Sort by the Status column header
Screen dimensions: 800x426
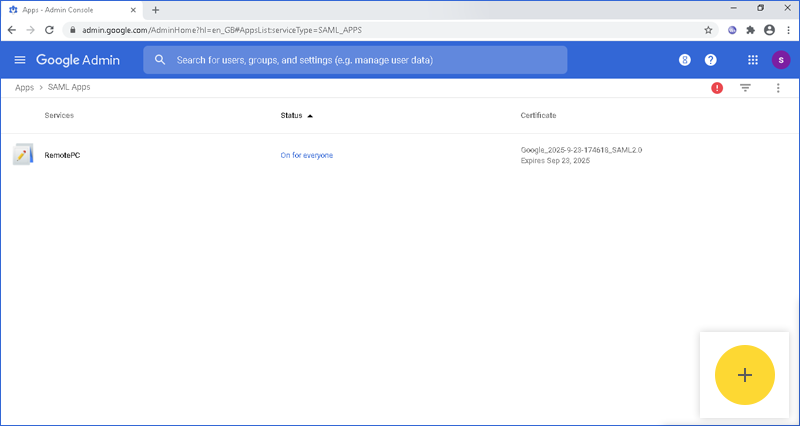[291, 116]
